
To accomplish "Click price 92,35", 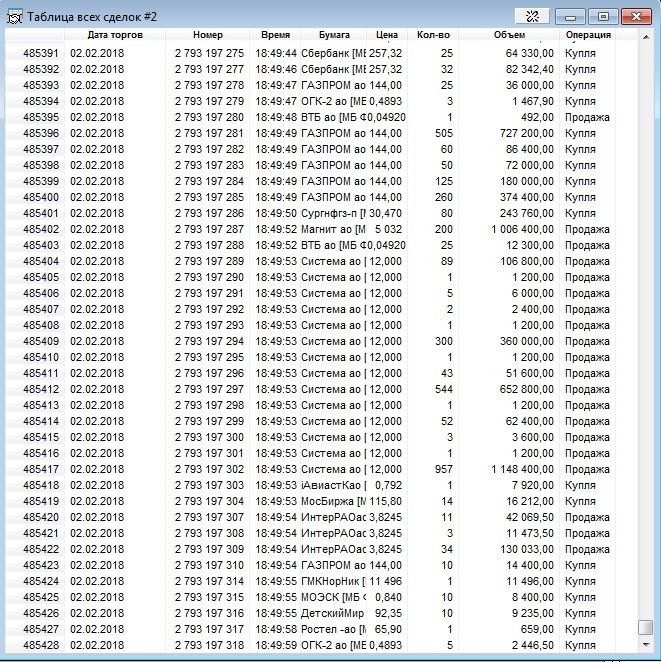I will click(388, 614).
